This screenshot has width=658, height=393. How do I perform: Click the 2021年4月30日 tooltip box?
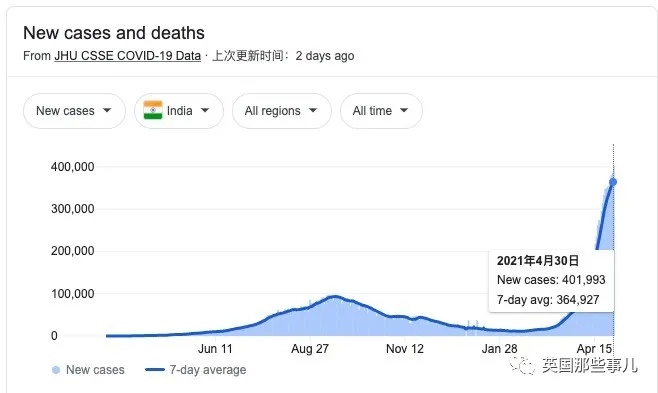click(551, 281)
